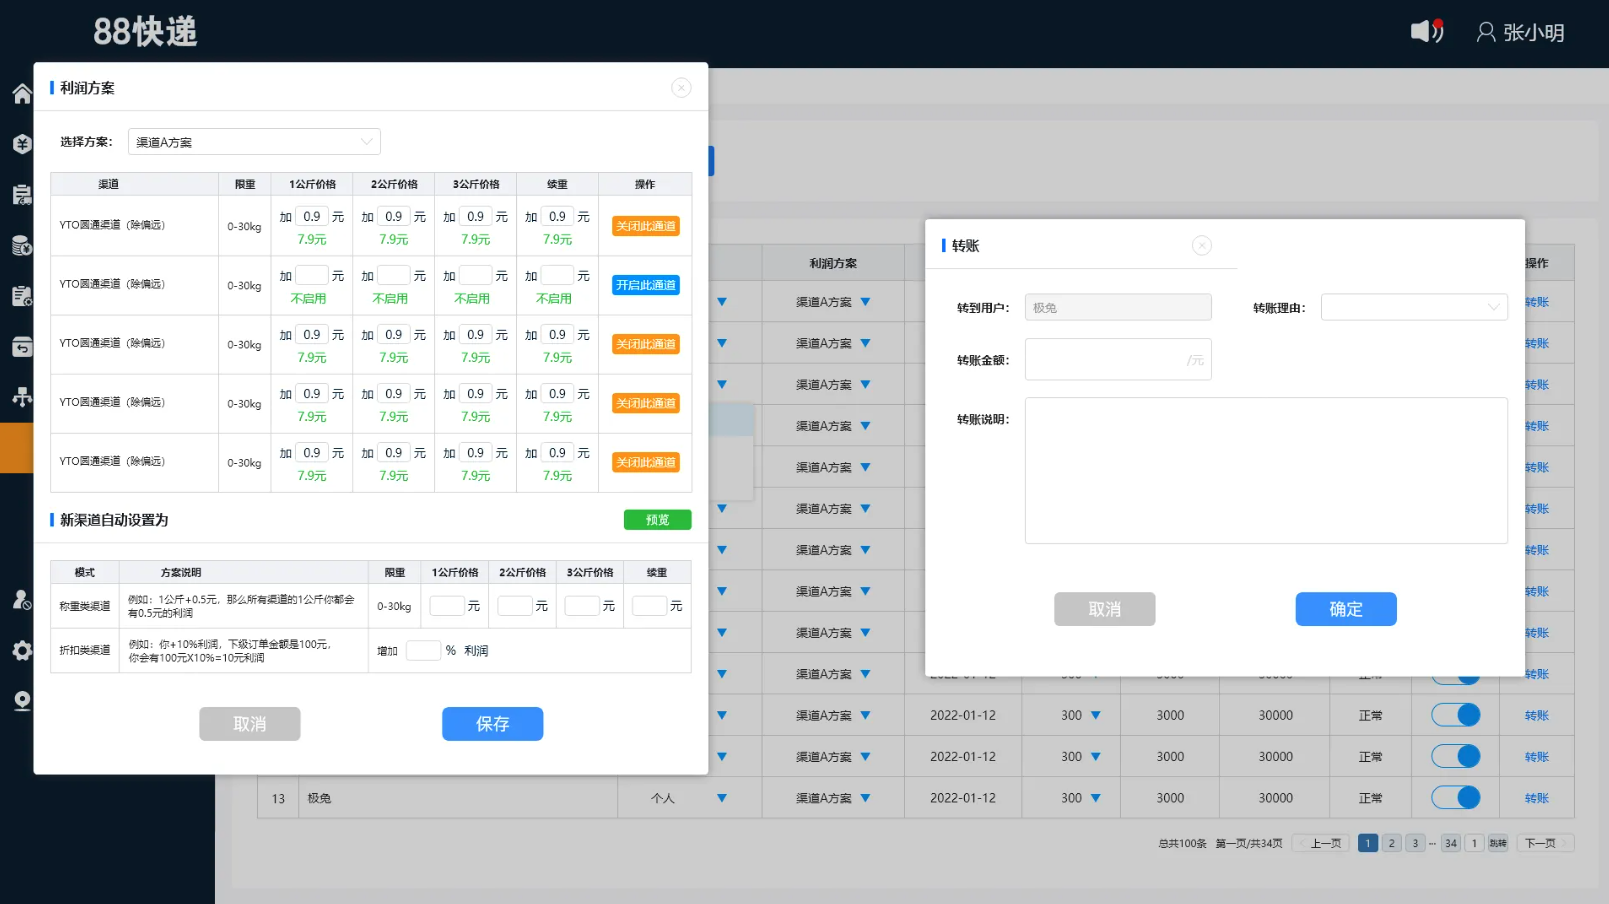Click the 转账说明 text area
This screenshot has width=1609, height=904.
click(x=1266, y=471)
